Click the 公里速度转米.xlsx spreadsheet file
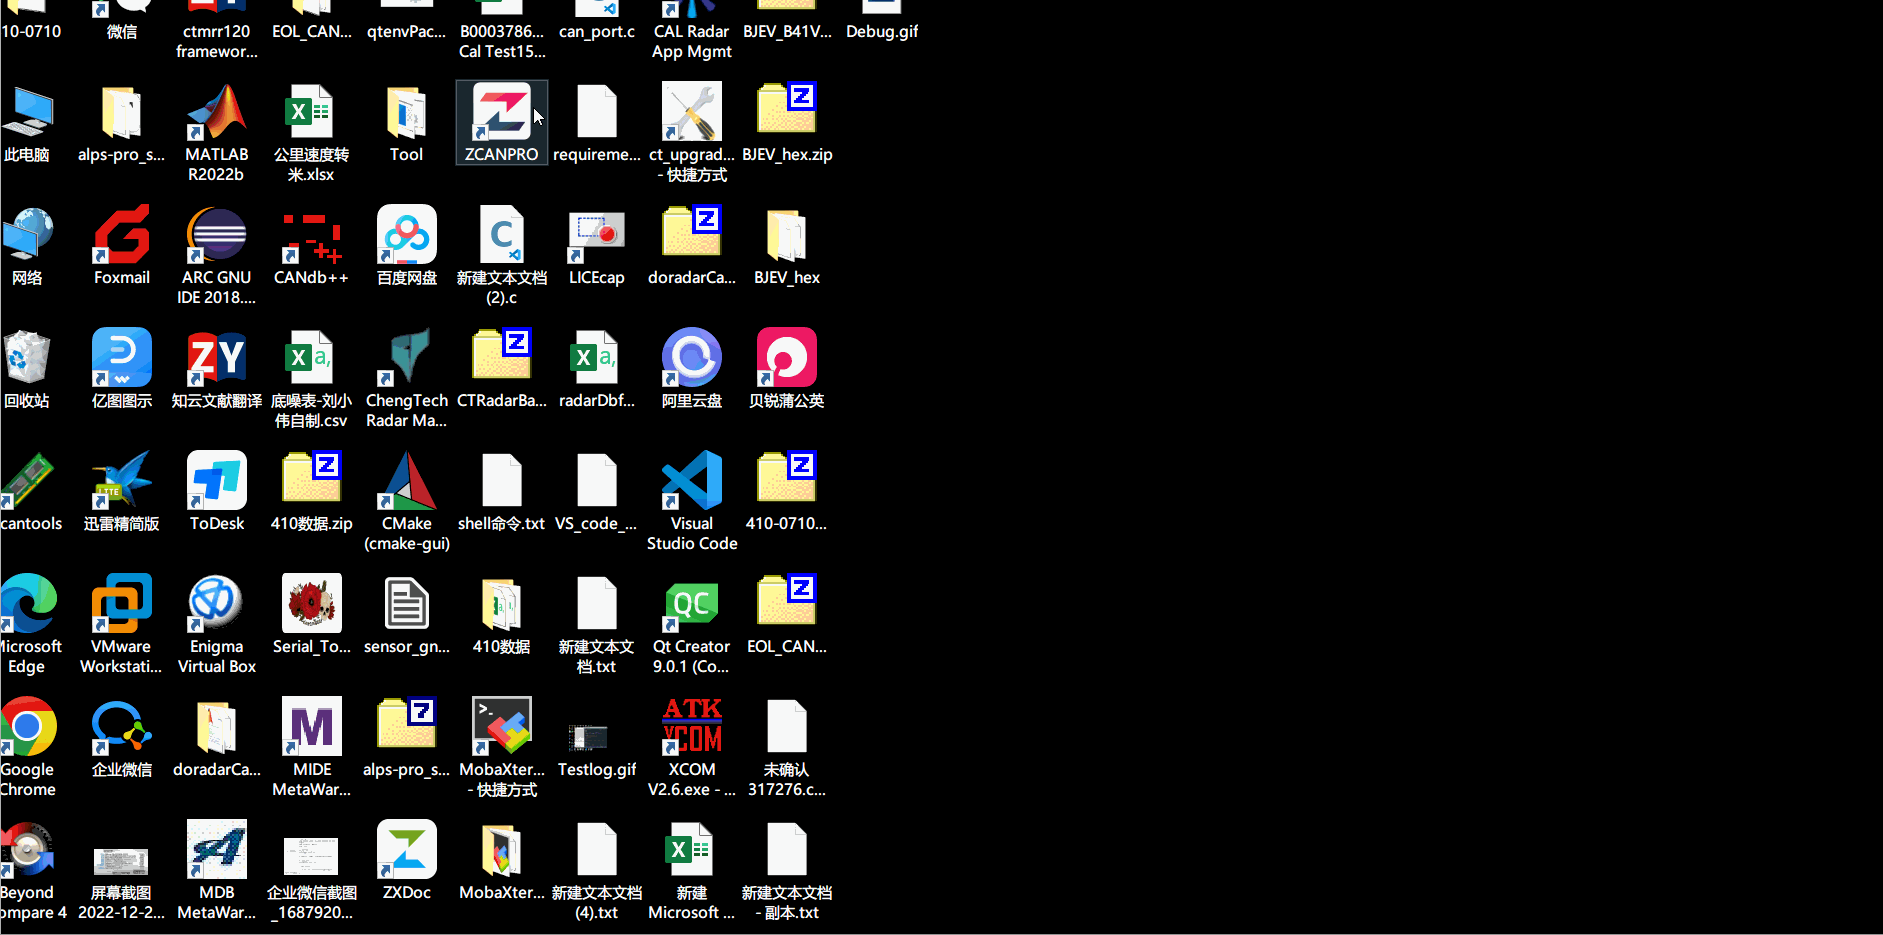 click(311, 113)
